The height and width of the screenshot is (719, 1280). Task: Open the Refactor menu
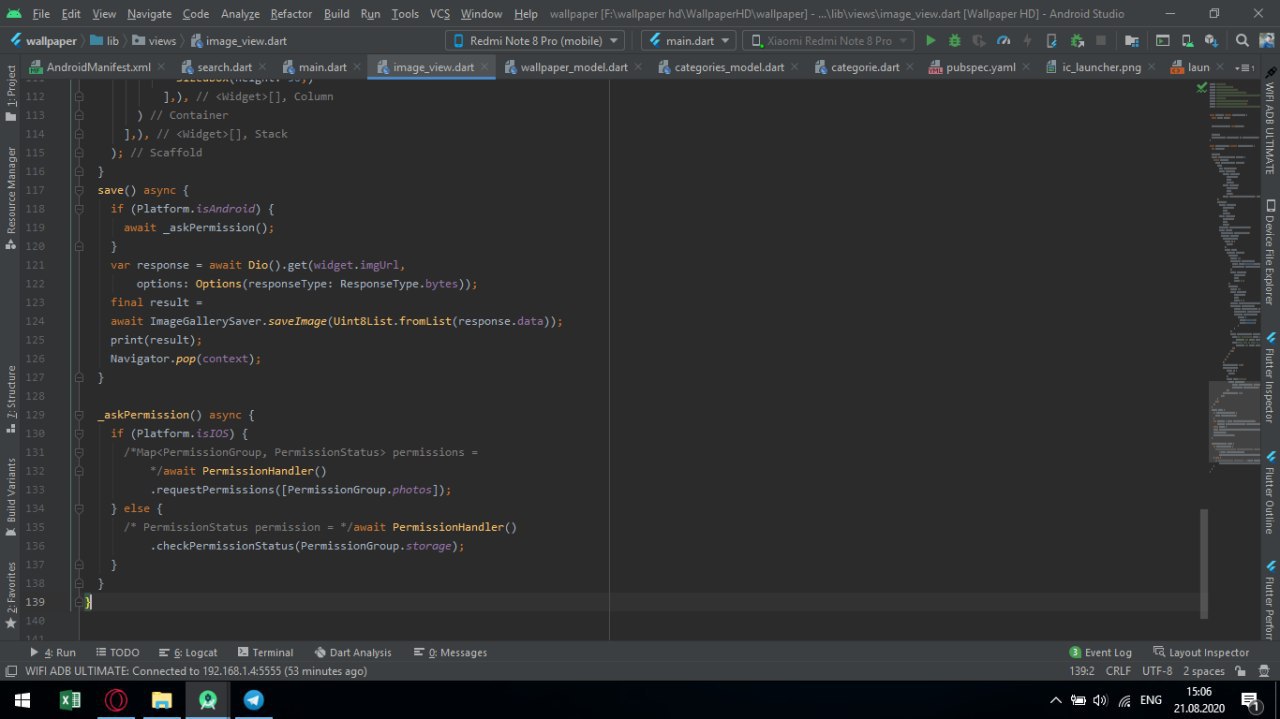click(291, 14)
